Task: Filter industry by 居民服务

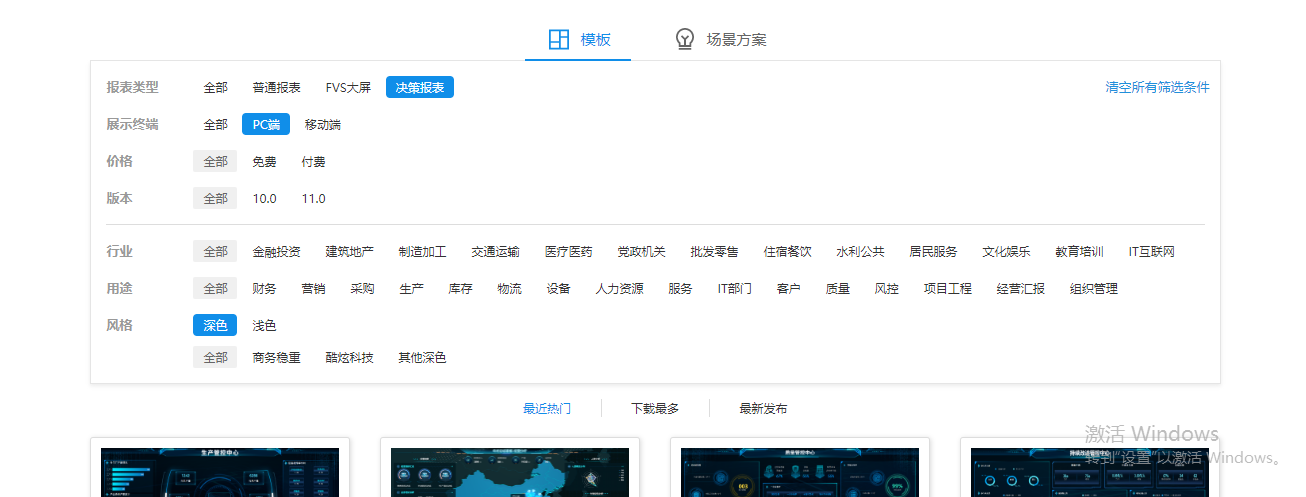Action: click(x=933, y=251)
